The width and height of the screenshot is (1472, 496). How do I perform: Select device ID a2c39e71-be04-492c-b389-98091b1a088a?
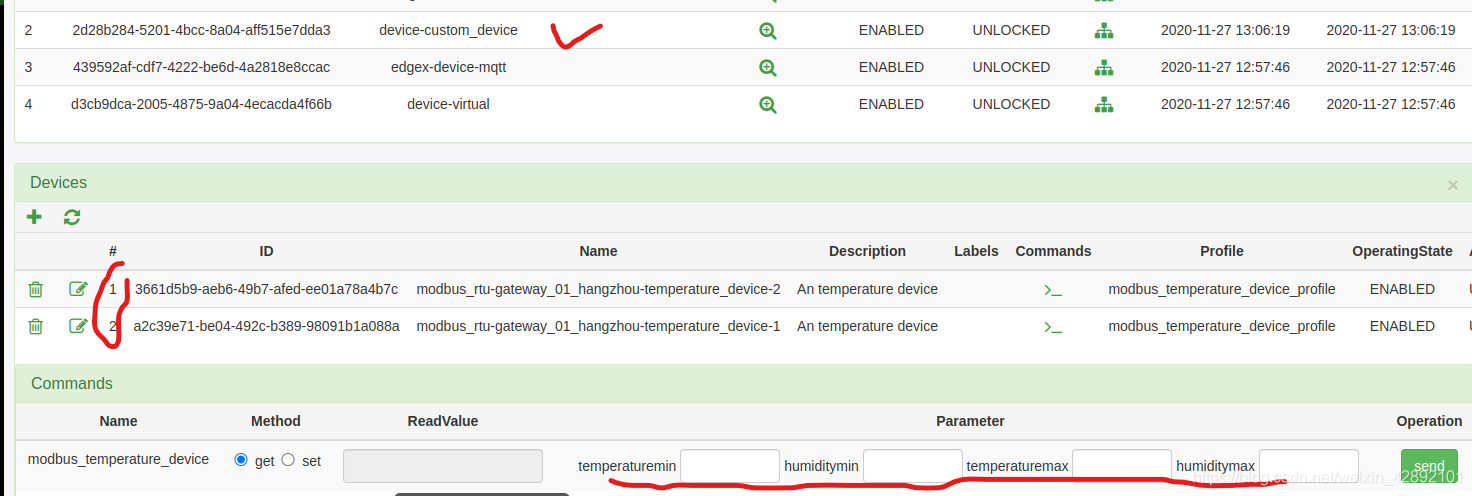click(266, 326)
